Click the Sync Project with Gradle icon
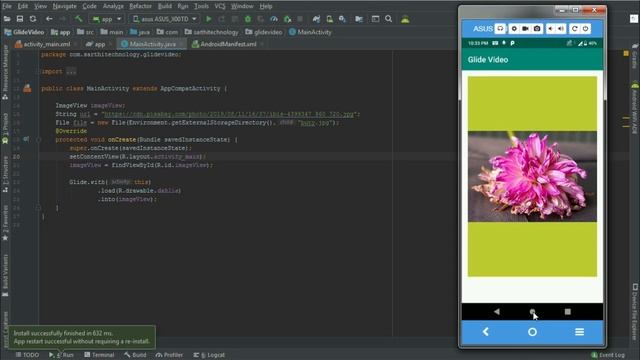 tap(316, 19)
